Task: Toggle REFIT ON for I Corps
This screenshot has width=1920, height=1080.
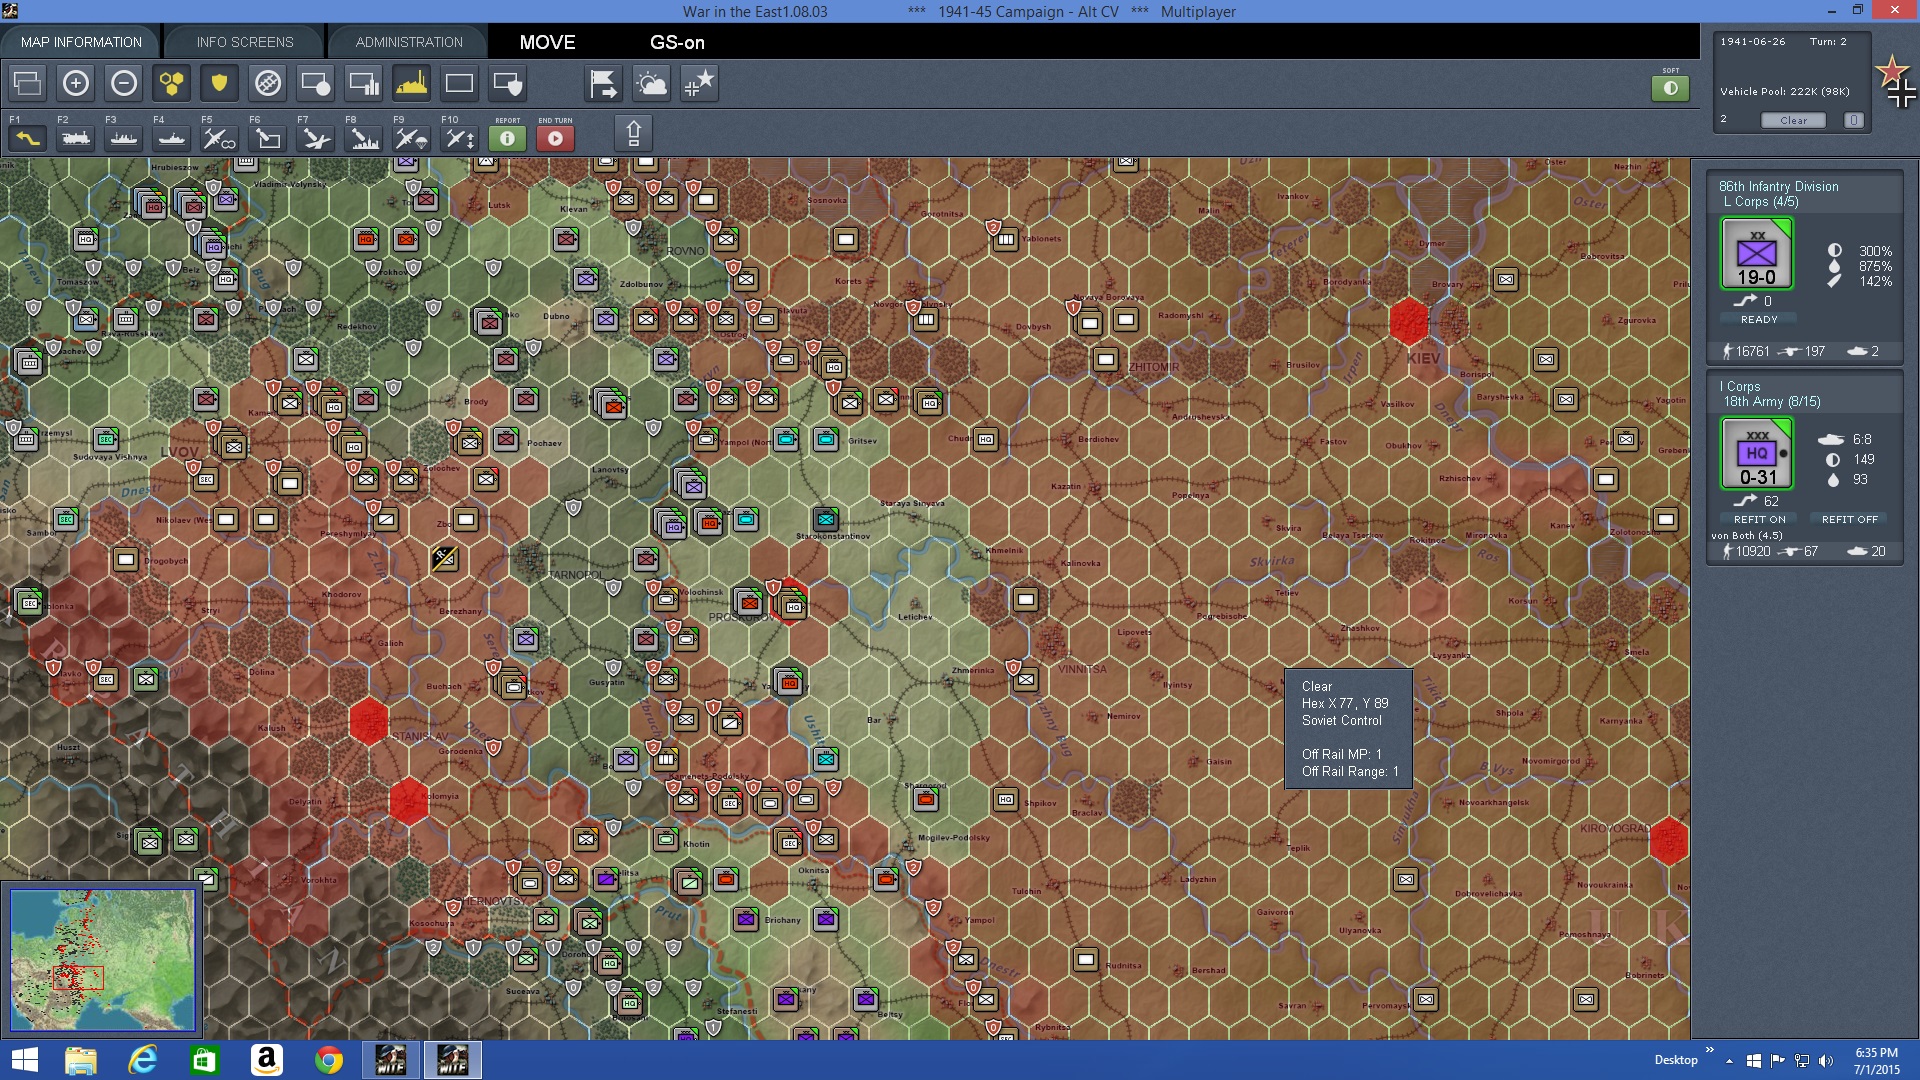Action: click(1759, 519)
